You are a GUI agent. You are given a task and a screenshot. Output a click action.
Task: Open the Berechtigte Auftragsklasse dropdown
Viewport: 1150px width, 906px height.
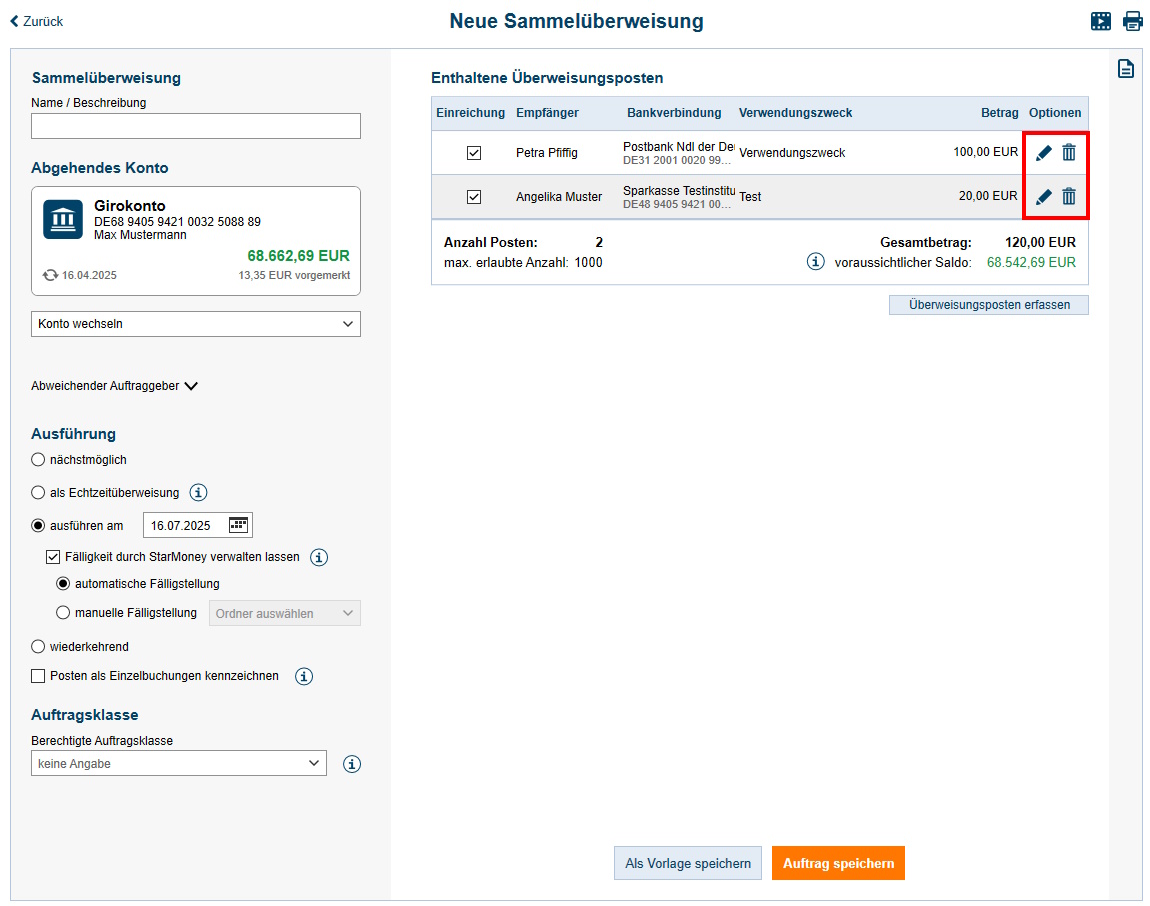tap(178, 763)
